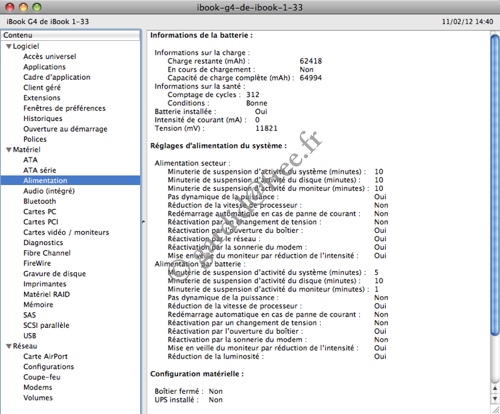Click the date 11/02/12 14:40

pyautogui.click(x=467, y=22)
